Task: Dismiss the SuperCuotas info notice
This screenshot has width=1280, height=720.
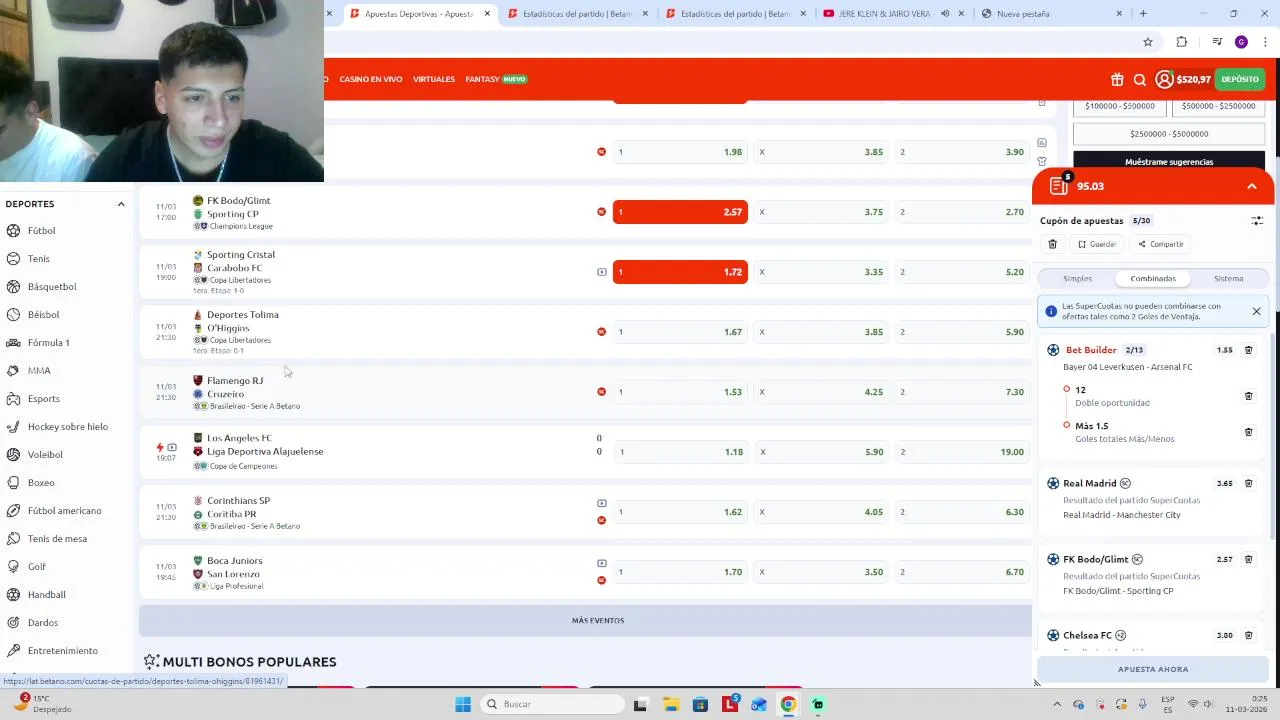Action: [x=1256, y=312]
